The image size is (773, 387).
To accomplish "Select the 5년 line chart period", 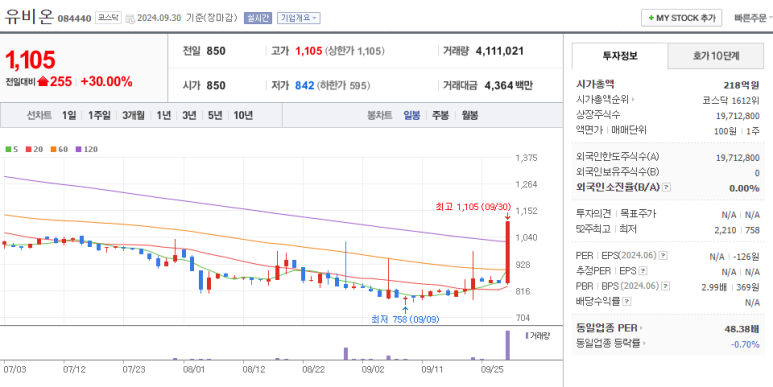I will [x=215, y=115].
